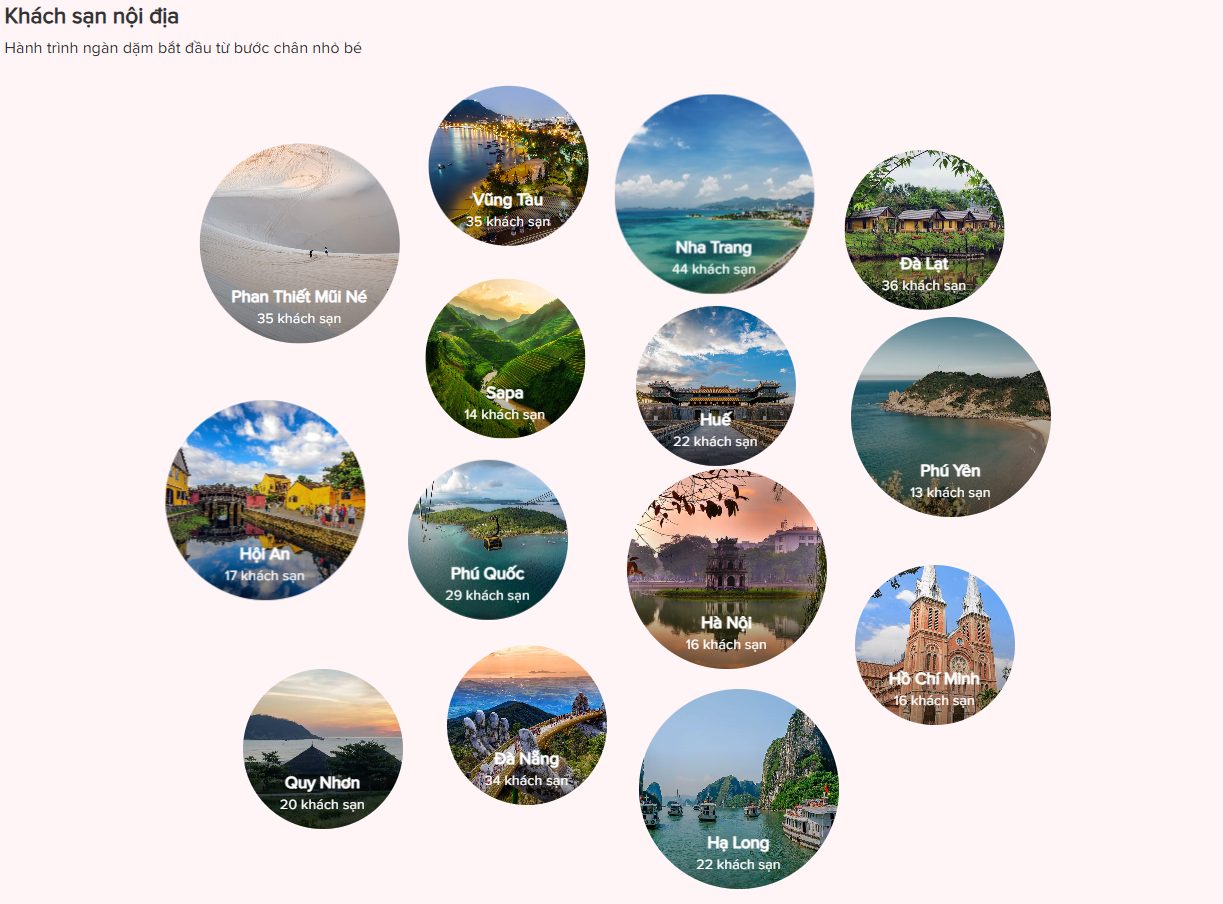Choose the Phan Thiết Mũi Né circle
The height and width of the screenshot is (904, 1223).
click(300, 243)
